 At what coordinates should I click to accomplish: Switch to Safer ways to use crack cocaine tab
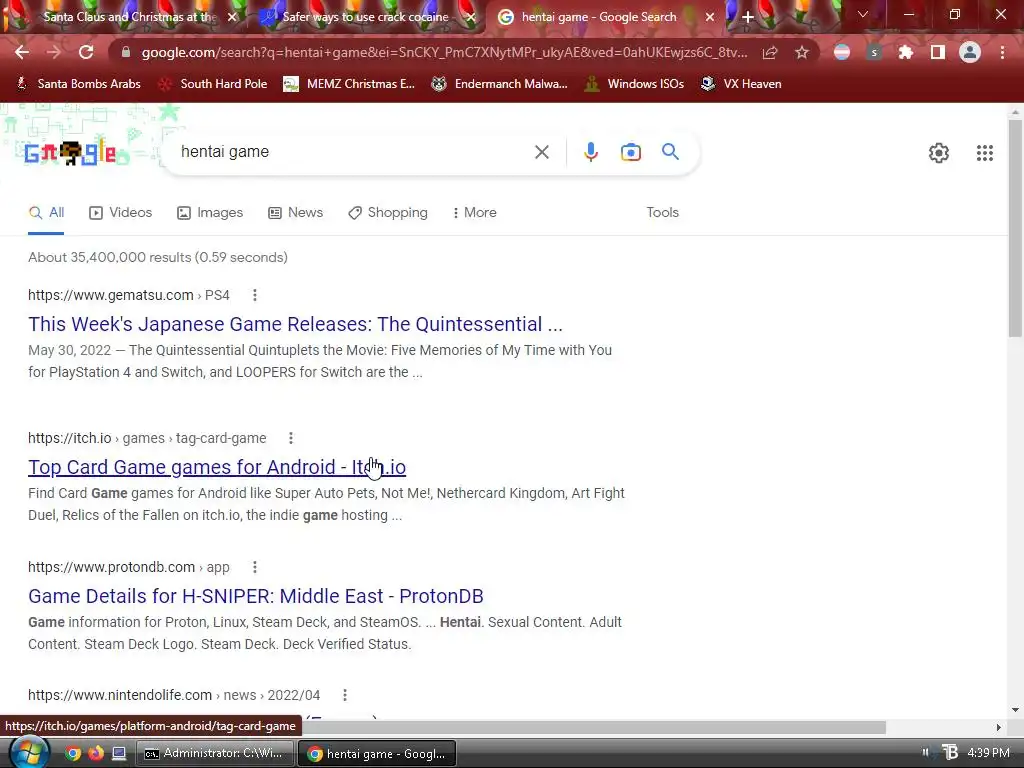coord(365,17)
